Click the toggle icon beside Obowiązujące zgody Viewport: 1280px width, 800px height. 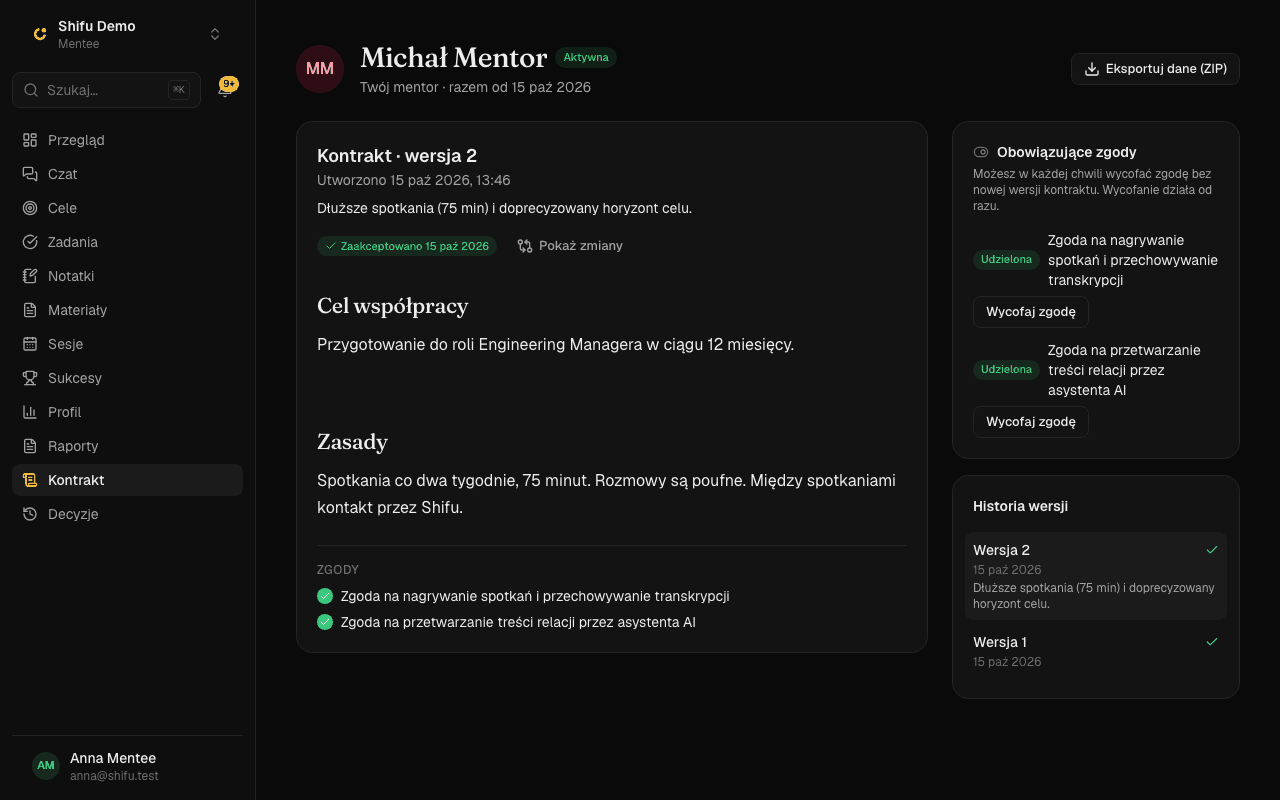click(981, 152)
